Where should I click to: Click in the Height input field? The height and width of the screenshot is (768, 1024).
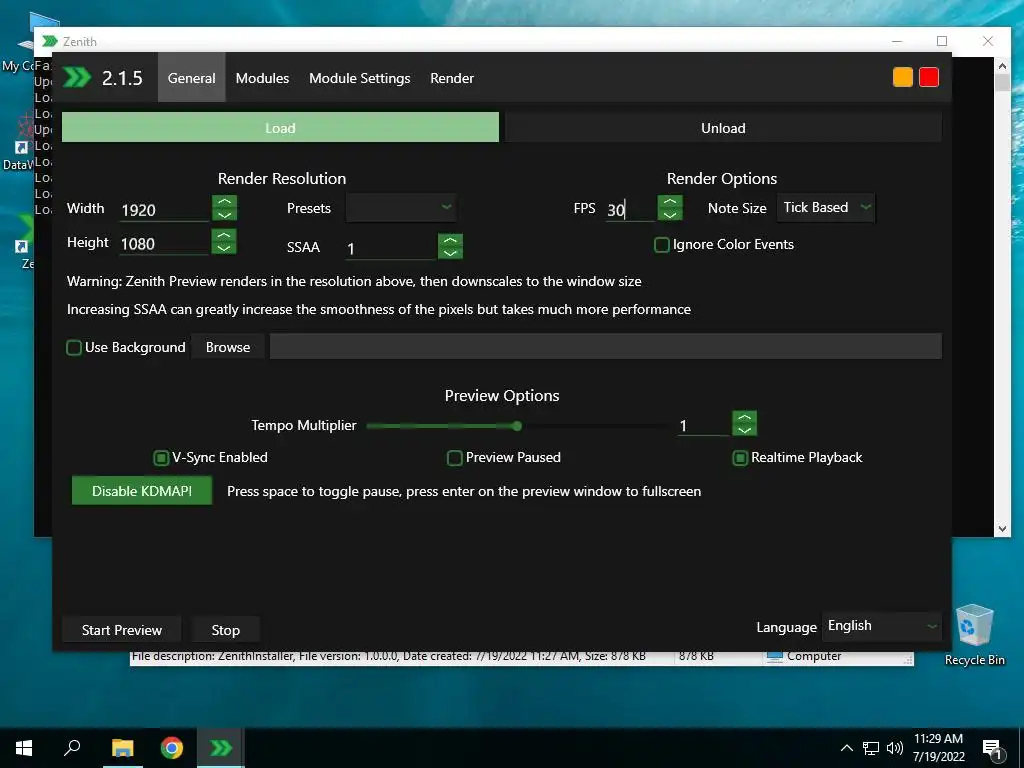164,244
